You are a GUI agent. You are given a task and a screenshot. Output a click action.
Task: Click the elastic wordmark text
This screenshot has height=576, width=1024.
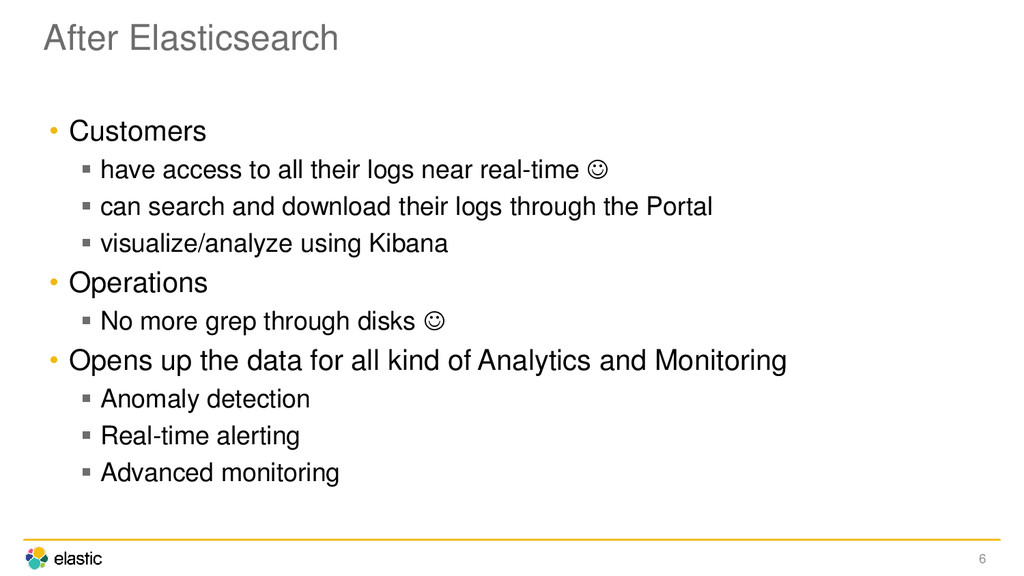[x=78, y=559]
